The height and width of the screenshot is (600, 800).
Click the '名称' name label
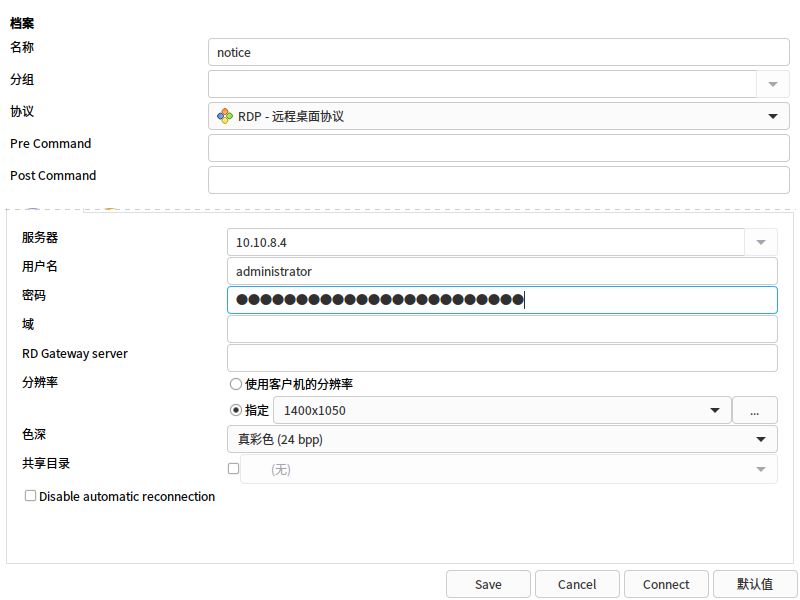point(22,47)
